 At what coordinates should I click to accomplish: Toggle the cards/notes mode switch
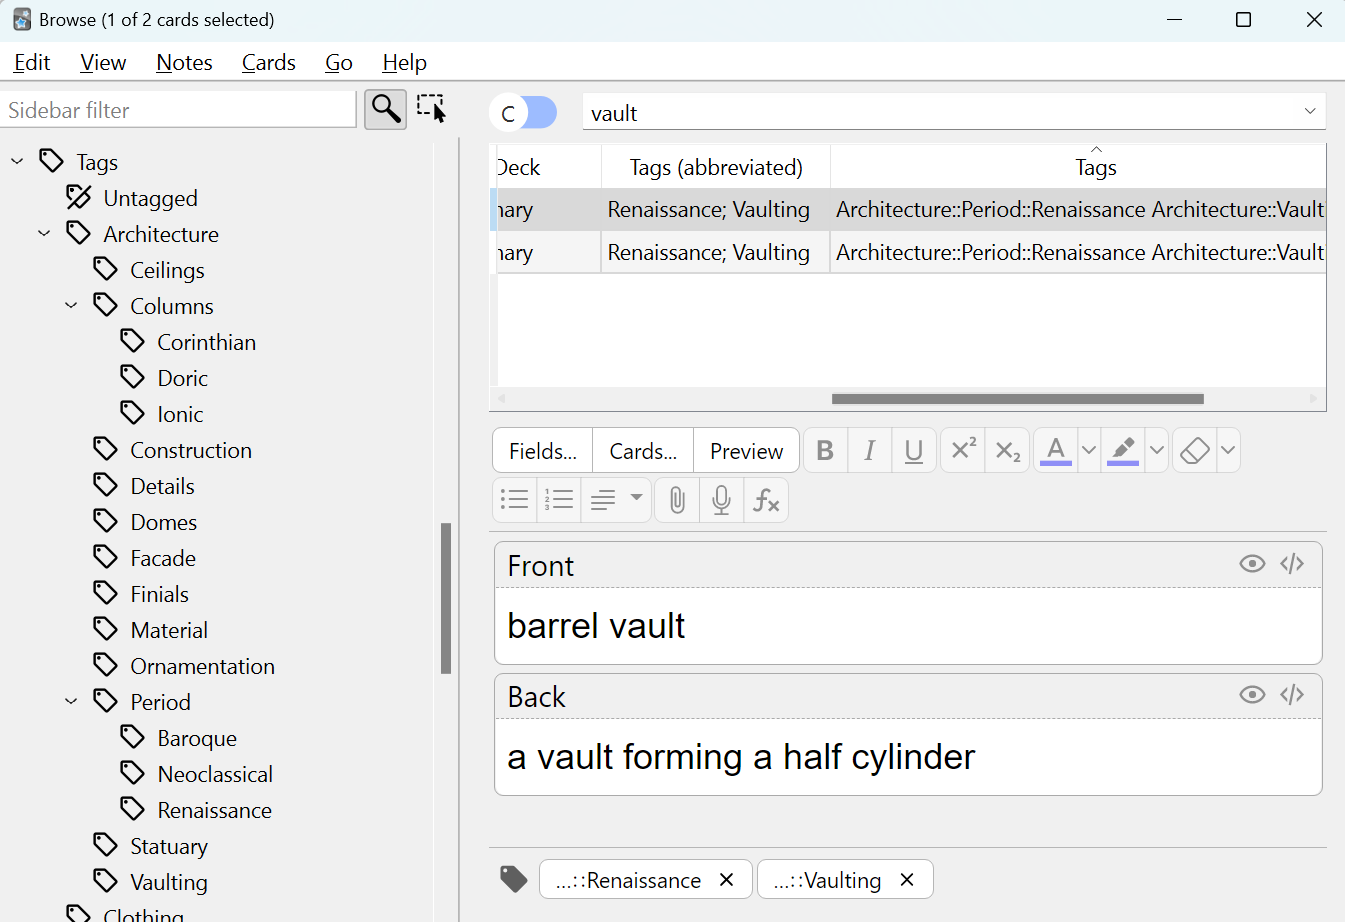point(524,113)
